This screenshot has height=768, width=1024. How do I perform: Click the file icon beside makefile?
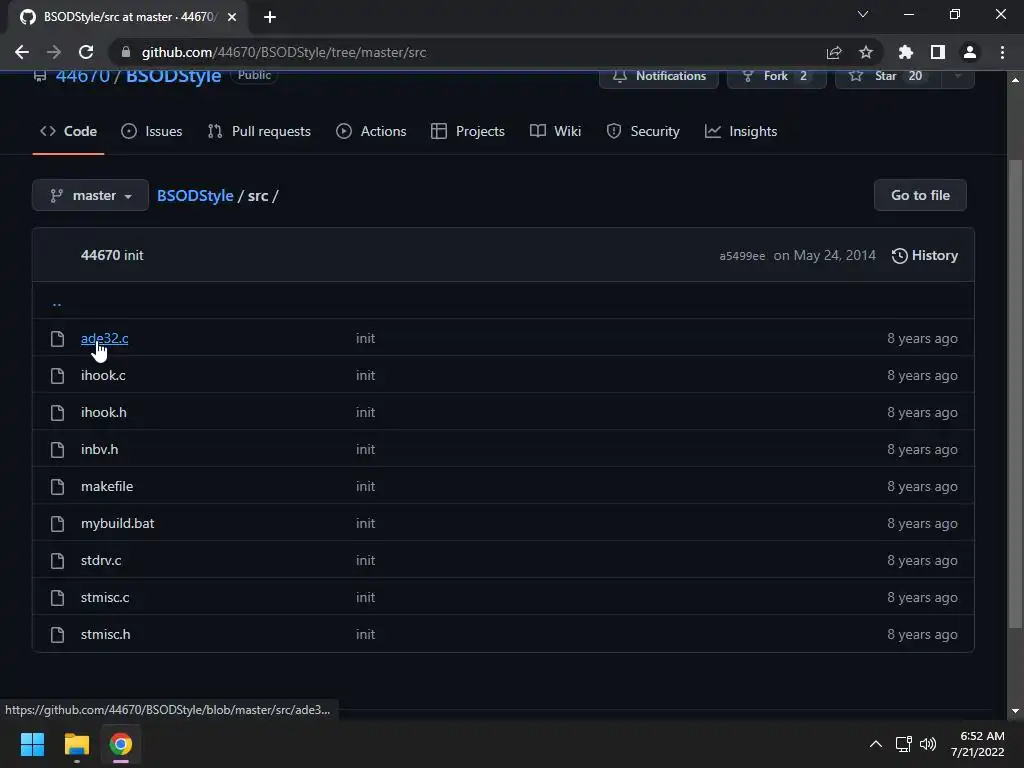pos(57,487)
